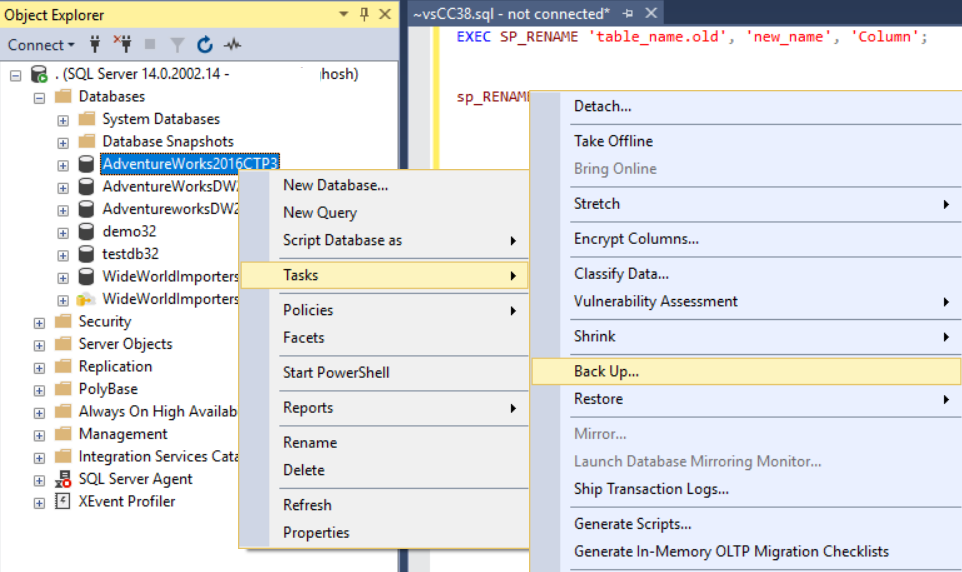Click Generate Scripts... menu entry
The width and height of the screenshot is (962, 572).
point(632,524)
